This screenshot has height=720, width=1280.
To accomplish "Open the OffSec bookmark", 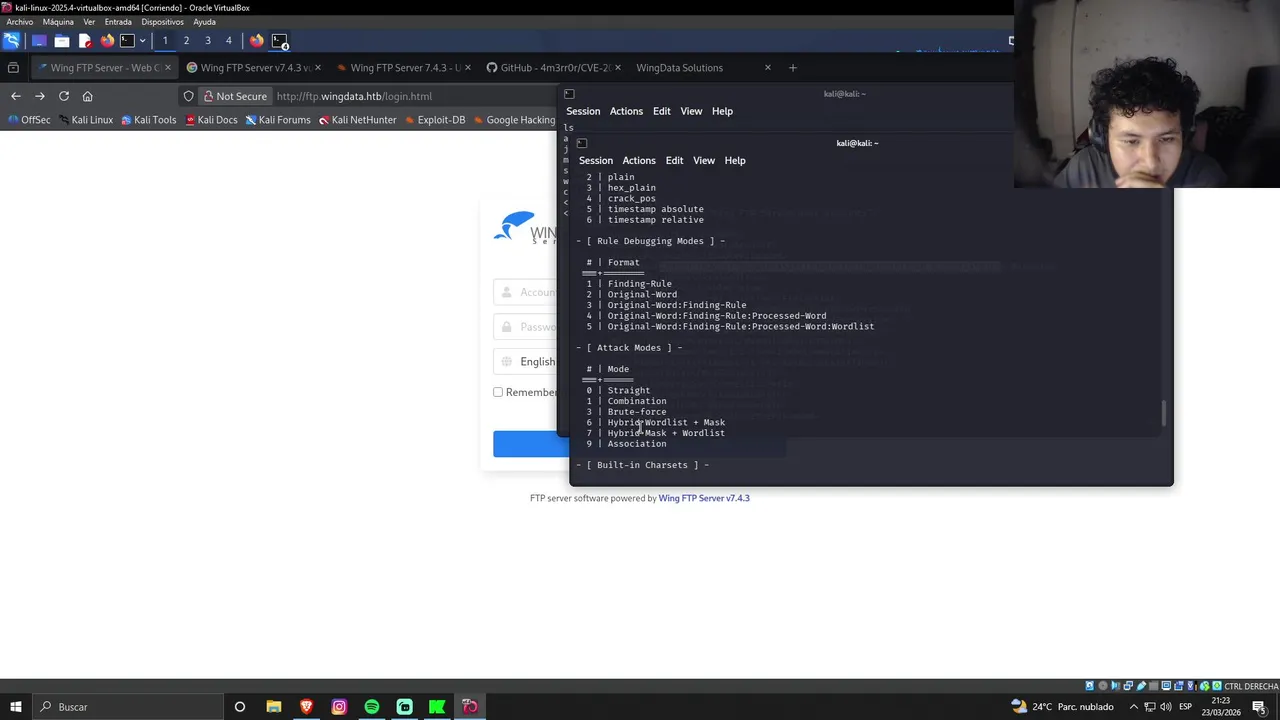I will tap(29, 120).
